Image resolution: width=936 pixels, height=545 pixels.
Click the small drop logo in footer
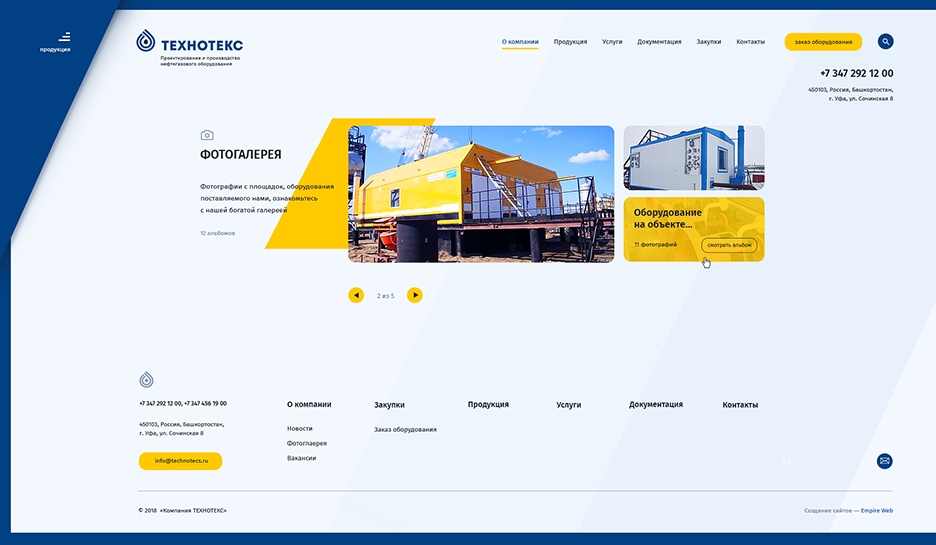146,380
